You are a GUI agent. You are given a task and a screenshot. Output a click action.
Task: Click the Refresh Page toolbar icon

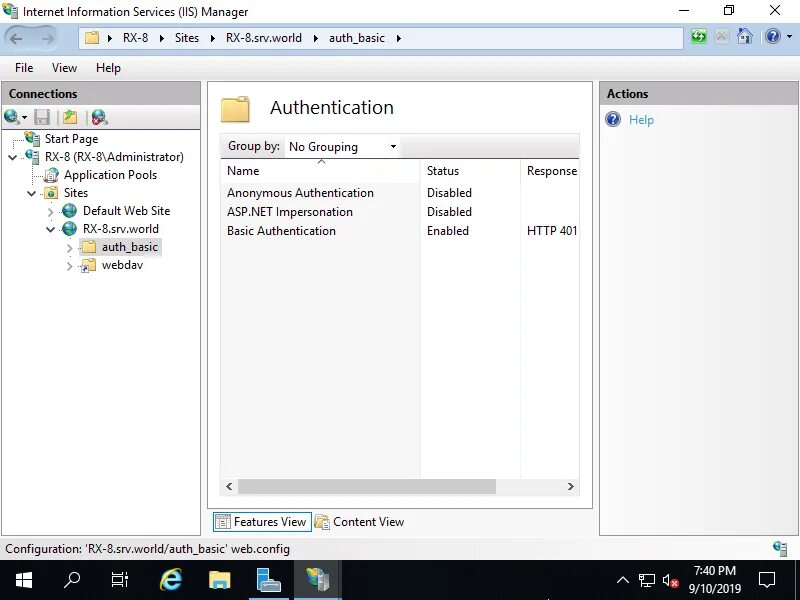pos(699,37)
